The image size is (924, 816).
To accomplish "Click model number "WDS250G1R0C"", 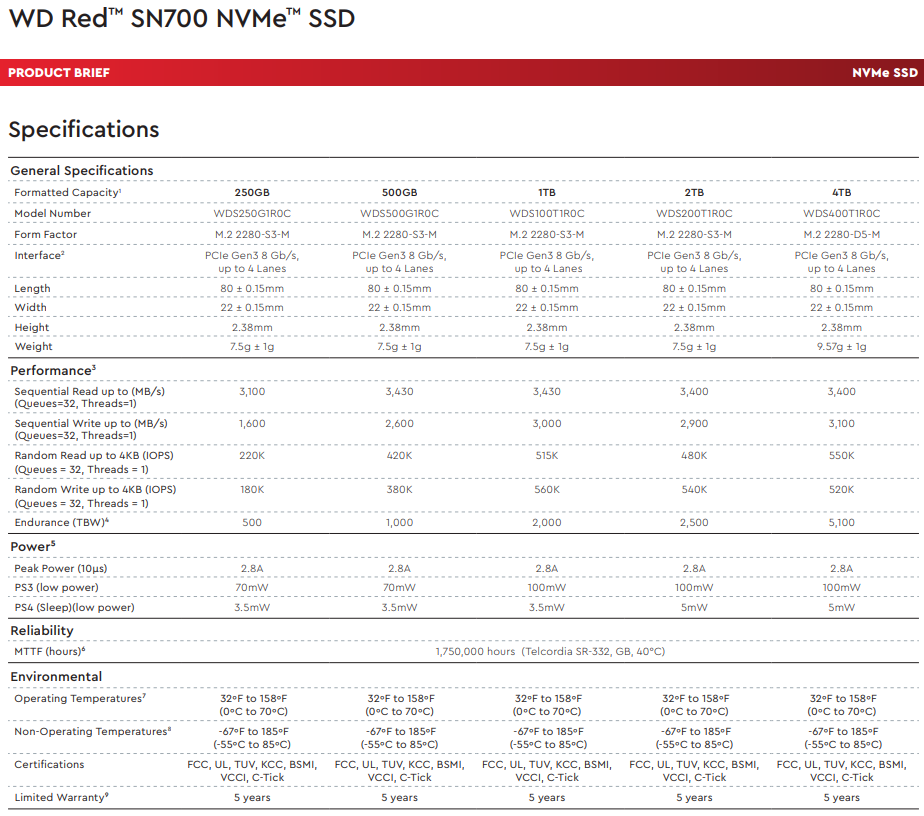I will pyautogui.click(x=252, y=213).
